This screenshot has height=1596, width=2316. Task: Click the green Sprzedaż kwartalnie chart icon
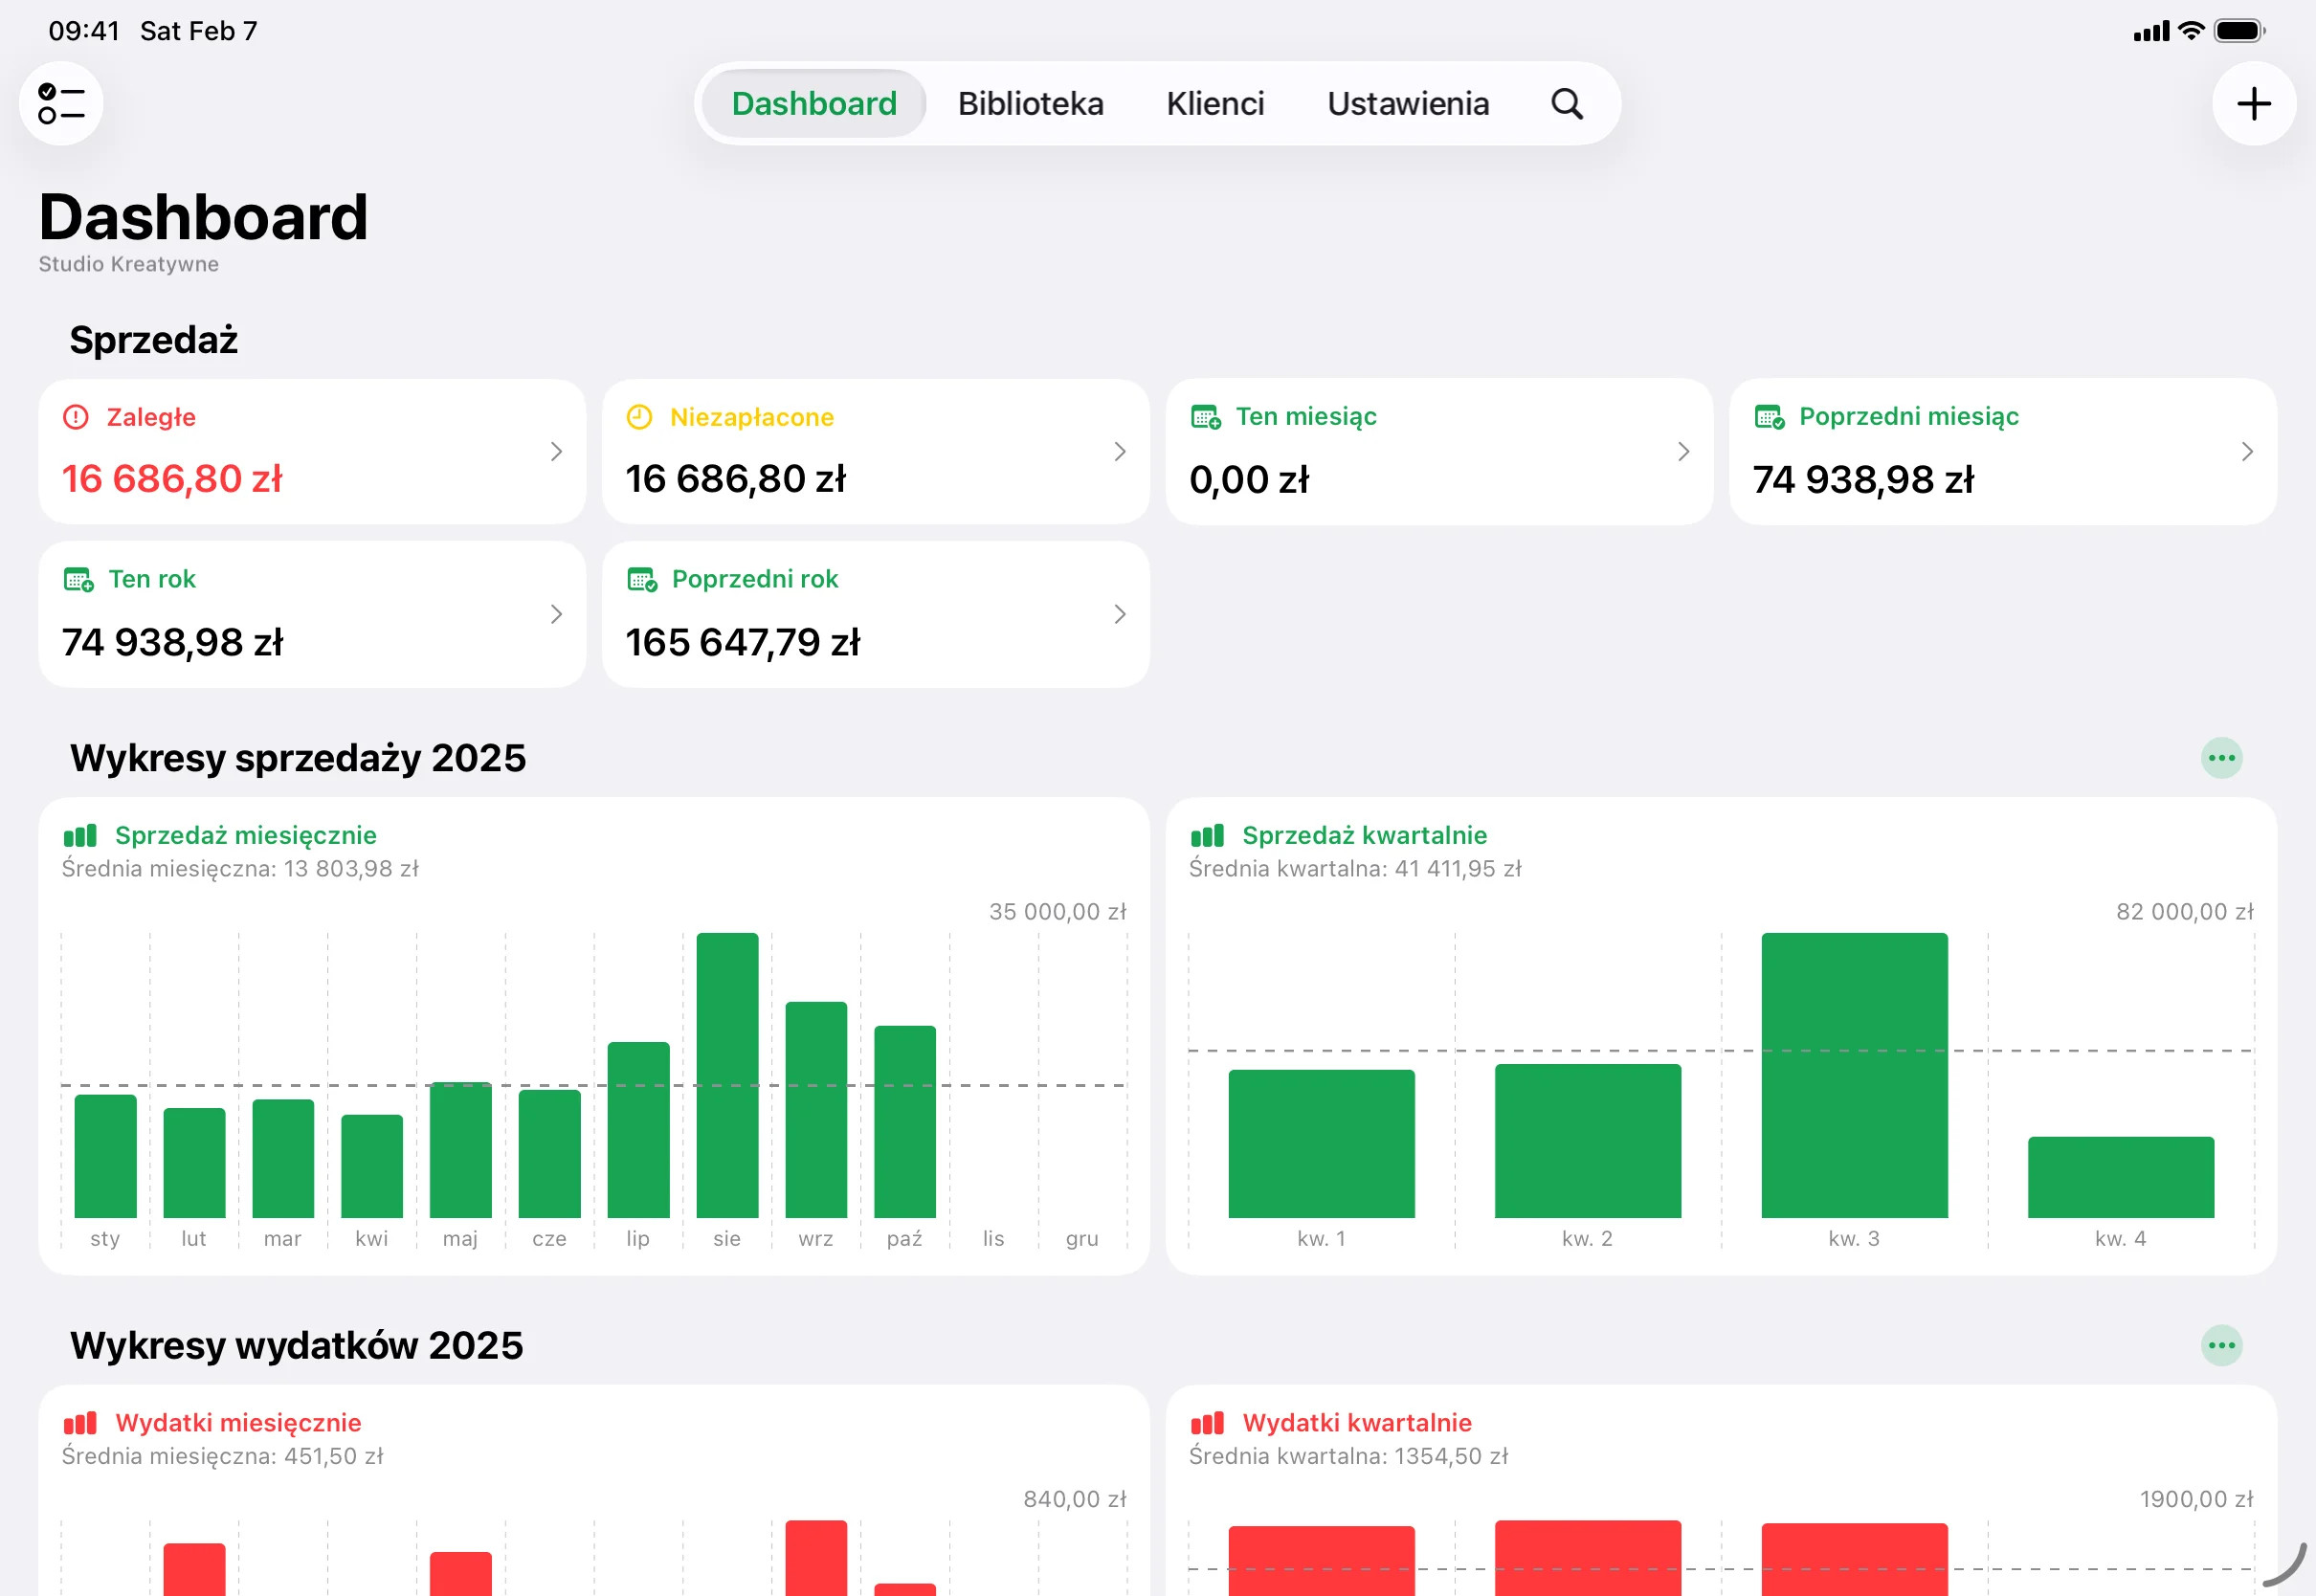coord(1207,836)
